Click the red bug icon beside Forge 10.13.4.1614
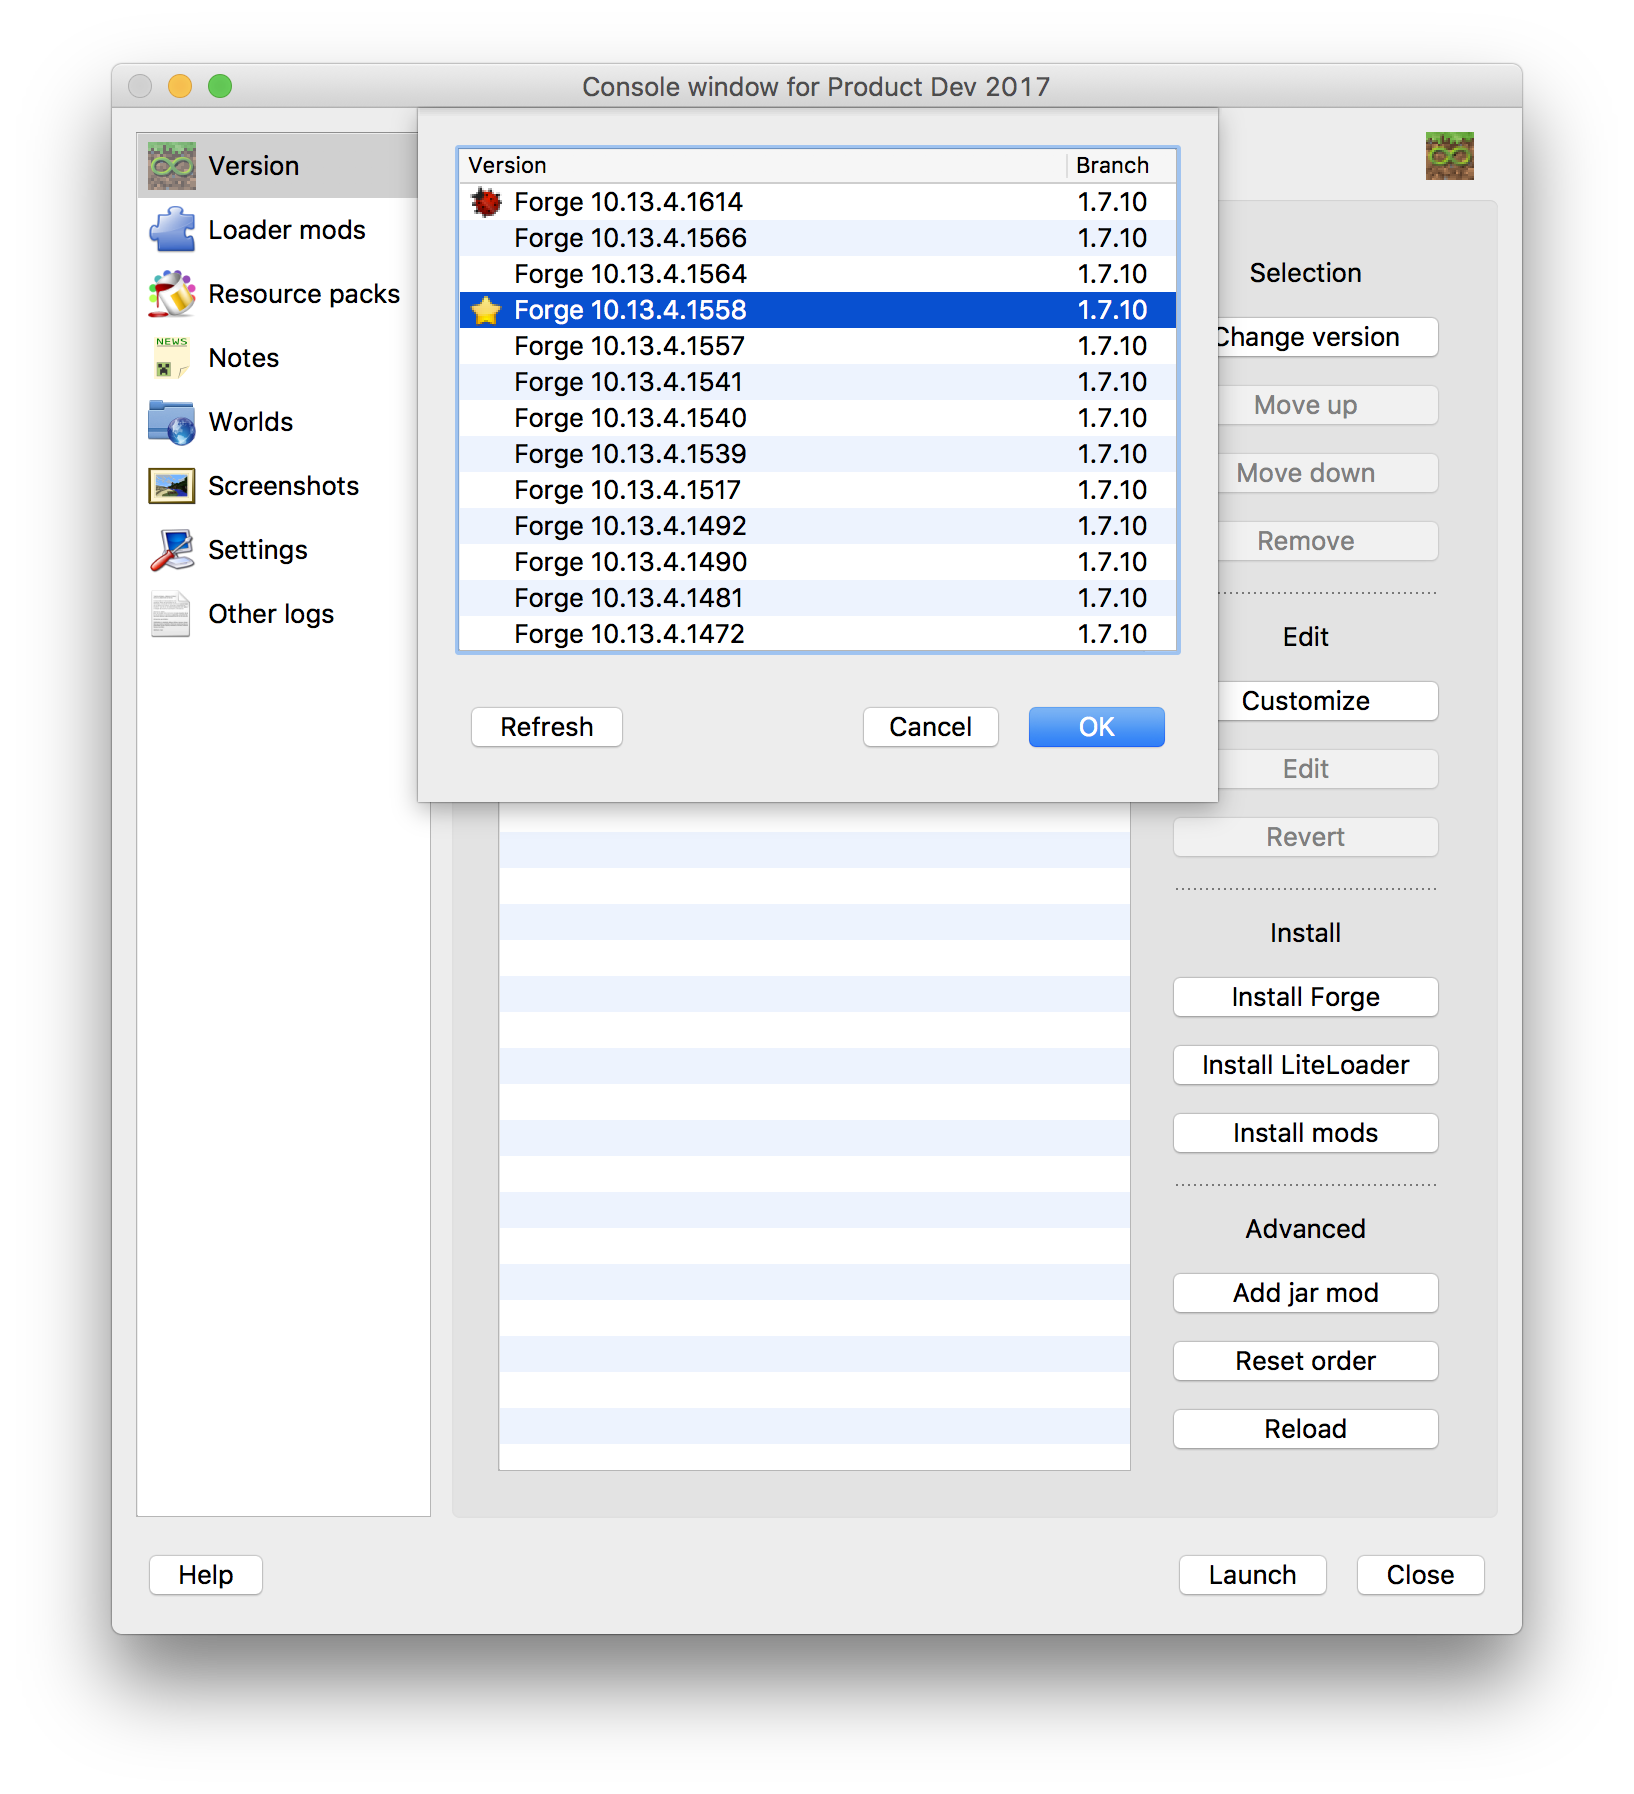 (x=486, y=202)
